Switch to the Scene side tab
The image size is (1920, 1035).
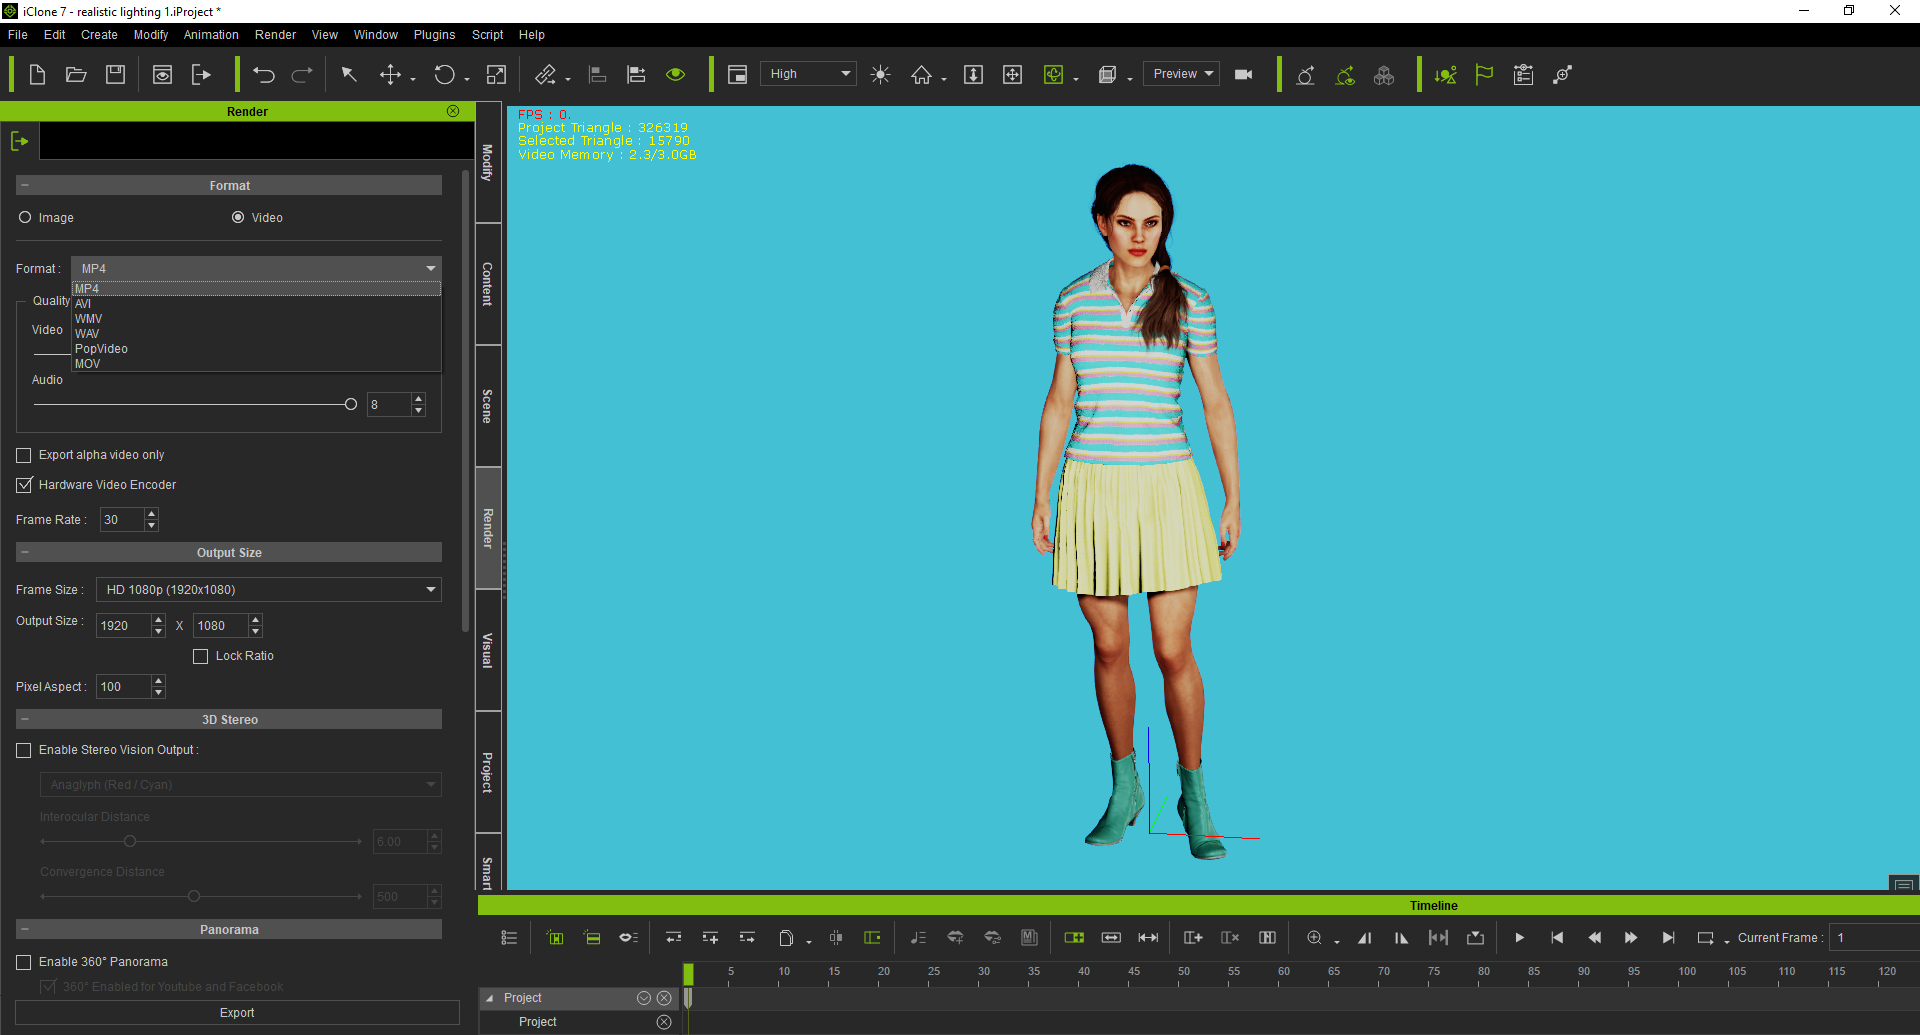tap(488, 406)
